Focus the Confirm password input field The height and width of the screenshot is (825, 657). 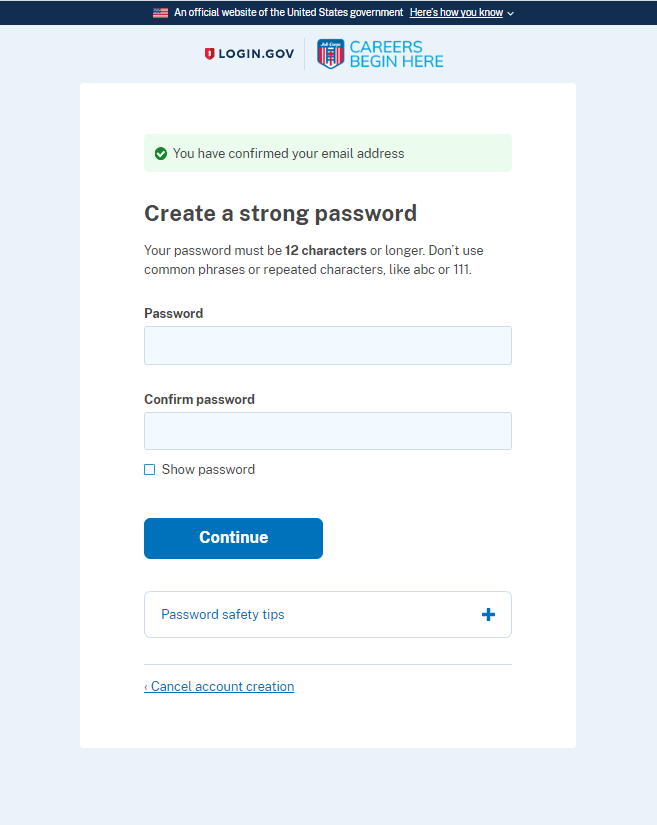click(328, 431)
